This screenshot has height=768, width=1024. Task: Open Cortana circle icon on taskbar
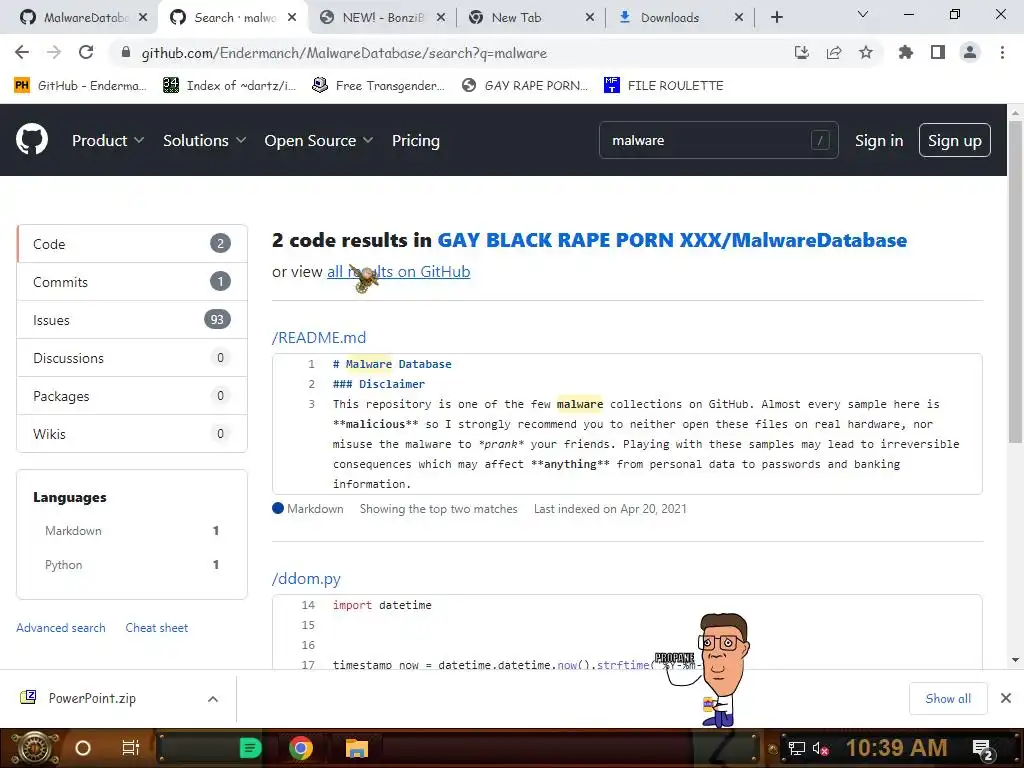tap(82, 748)
